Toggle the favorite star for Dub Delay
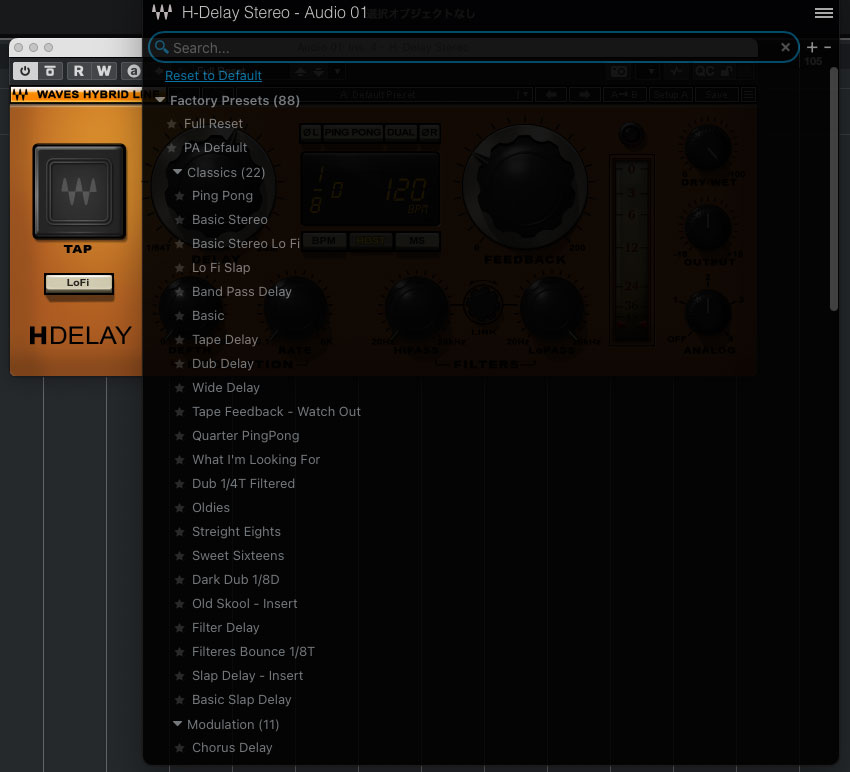 (x=179, y=364)
